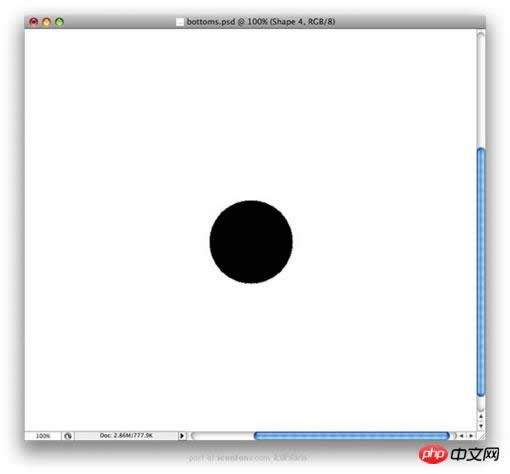Image resolution: width=510 pixels, height=474 pixels.
Task: Click the scroll-down arrow on vertical scrollbar
Action: click(481, 426)
